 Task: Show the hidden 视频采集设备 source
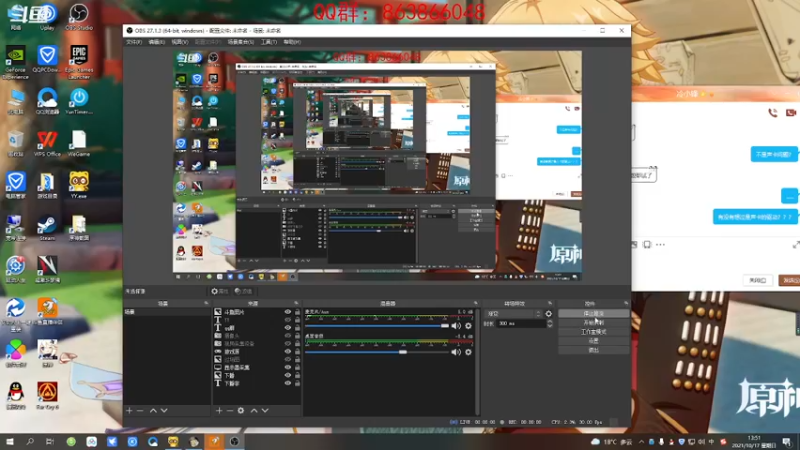click(x=288, y=343)
